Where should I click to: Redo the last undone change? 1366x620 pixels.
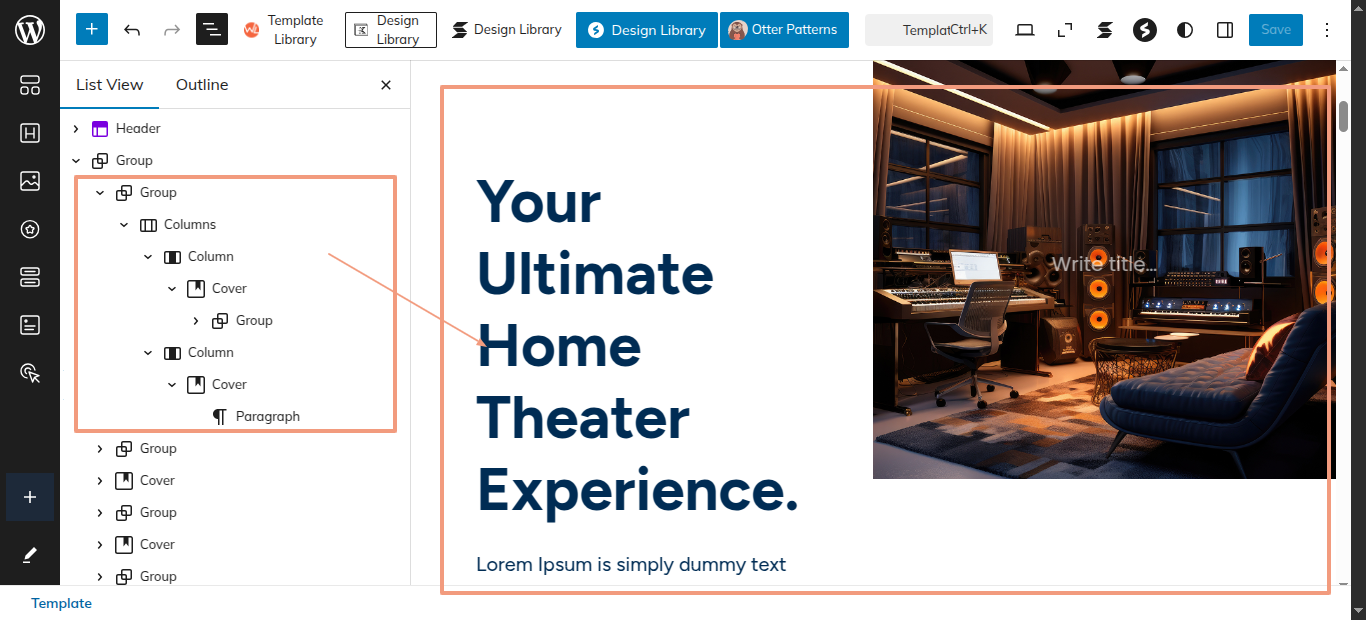172,30
